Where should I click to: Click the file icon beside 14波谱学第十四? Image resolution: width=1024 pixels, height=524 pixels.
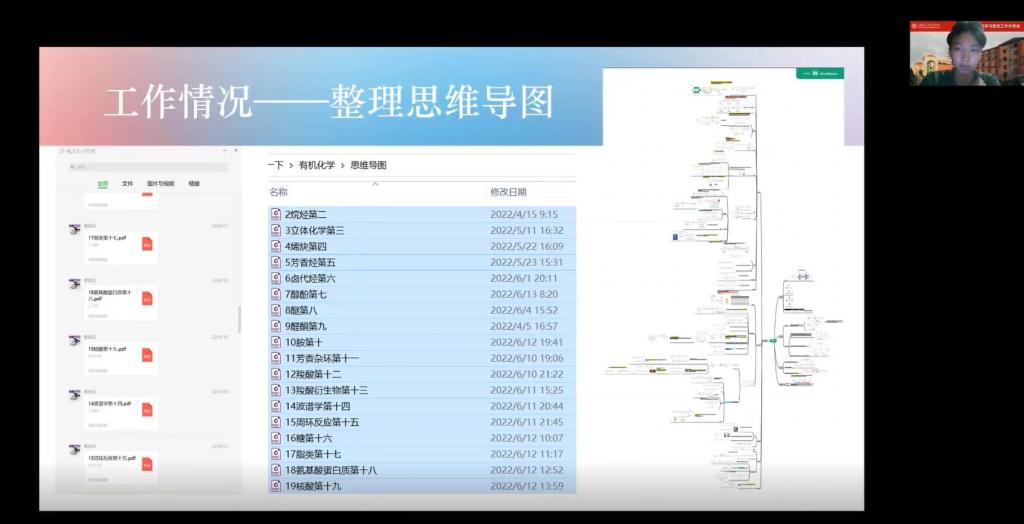pos(276,406)
